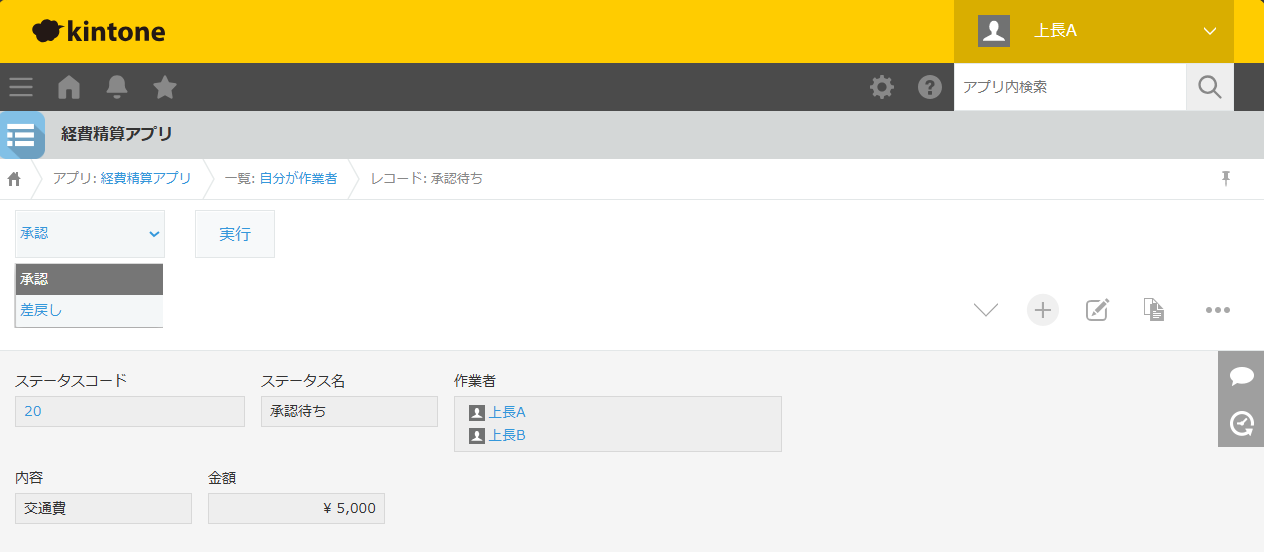Open the settings gear menu
This screenshot has height=552, width=1264.
[x=881, y=87]
